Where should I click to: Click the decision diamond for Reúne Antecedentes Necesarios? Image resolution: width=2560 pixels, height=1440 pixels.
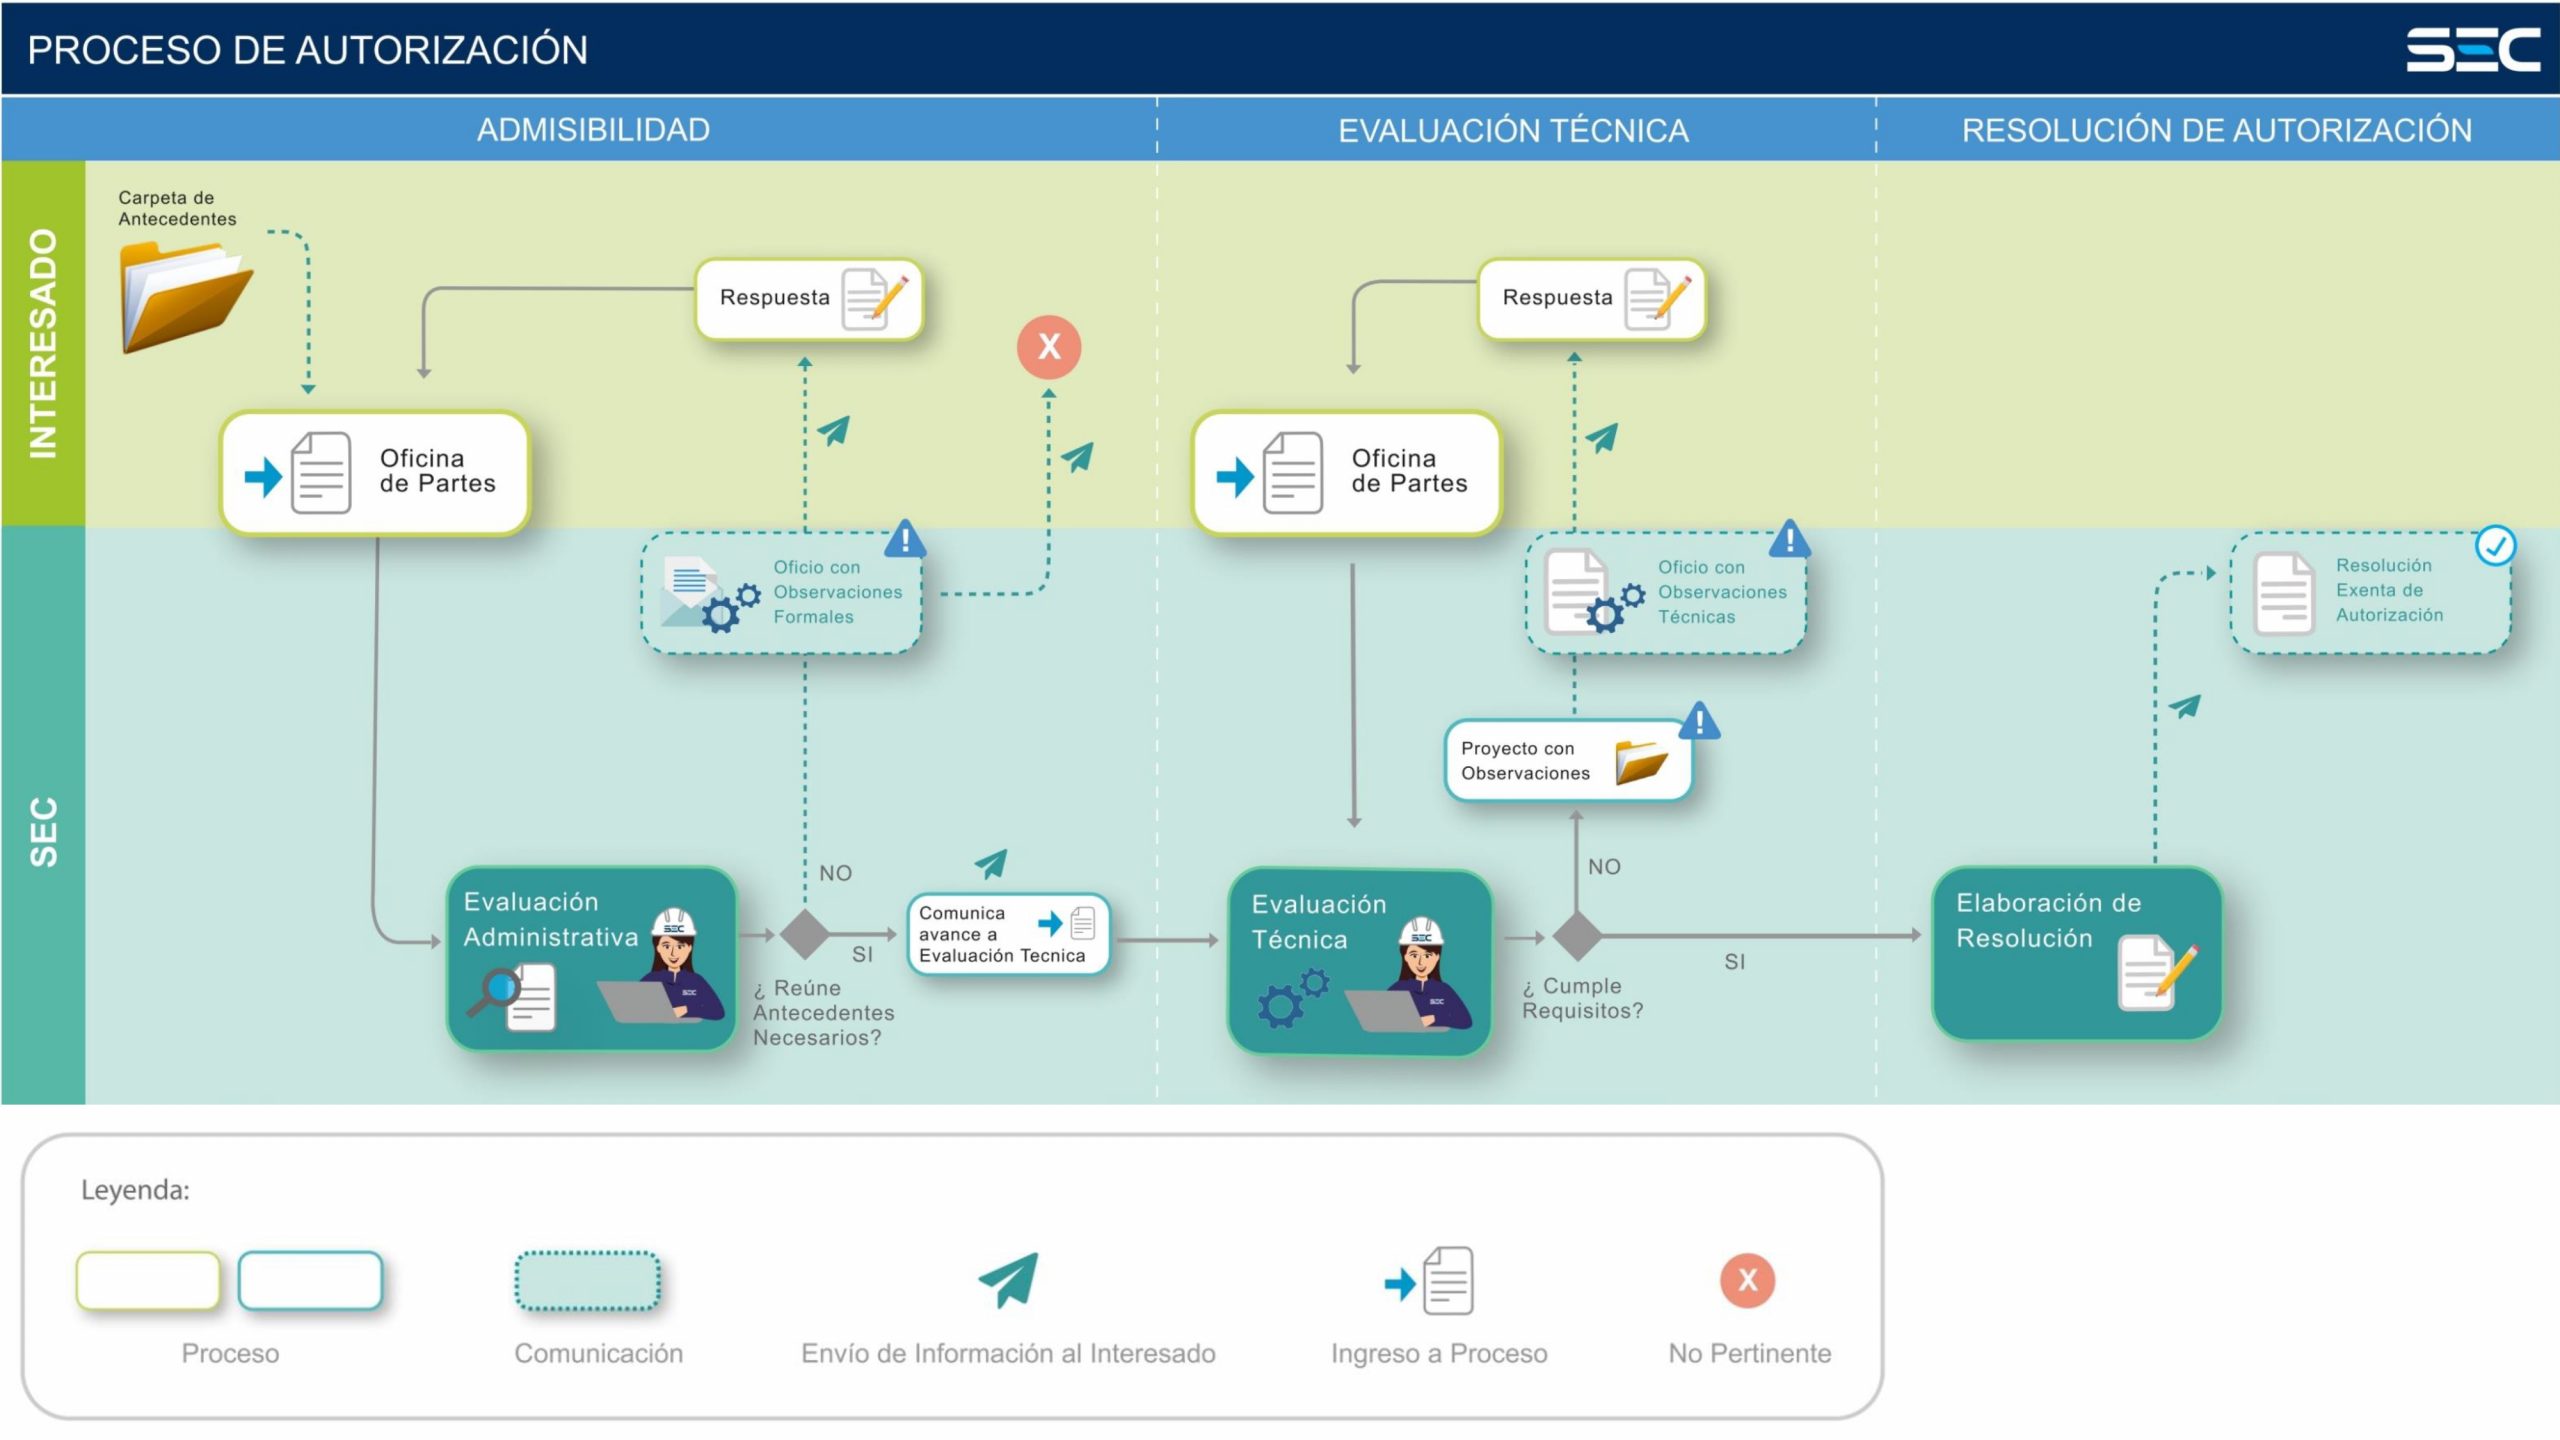pos(805,935)
